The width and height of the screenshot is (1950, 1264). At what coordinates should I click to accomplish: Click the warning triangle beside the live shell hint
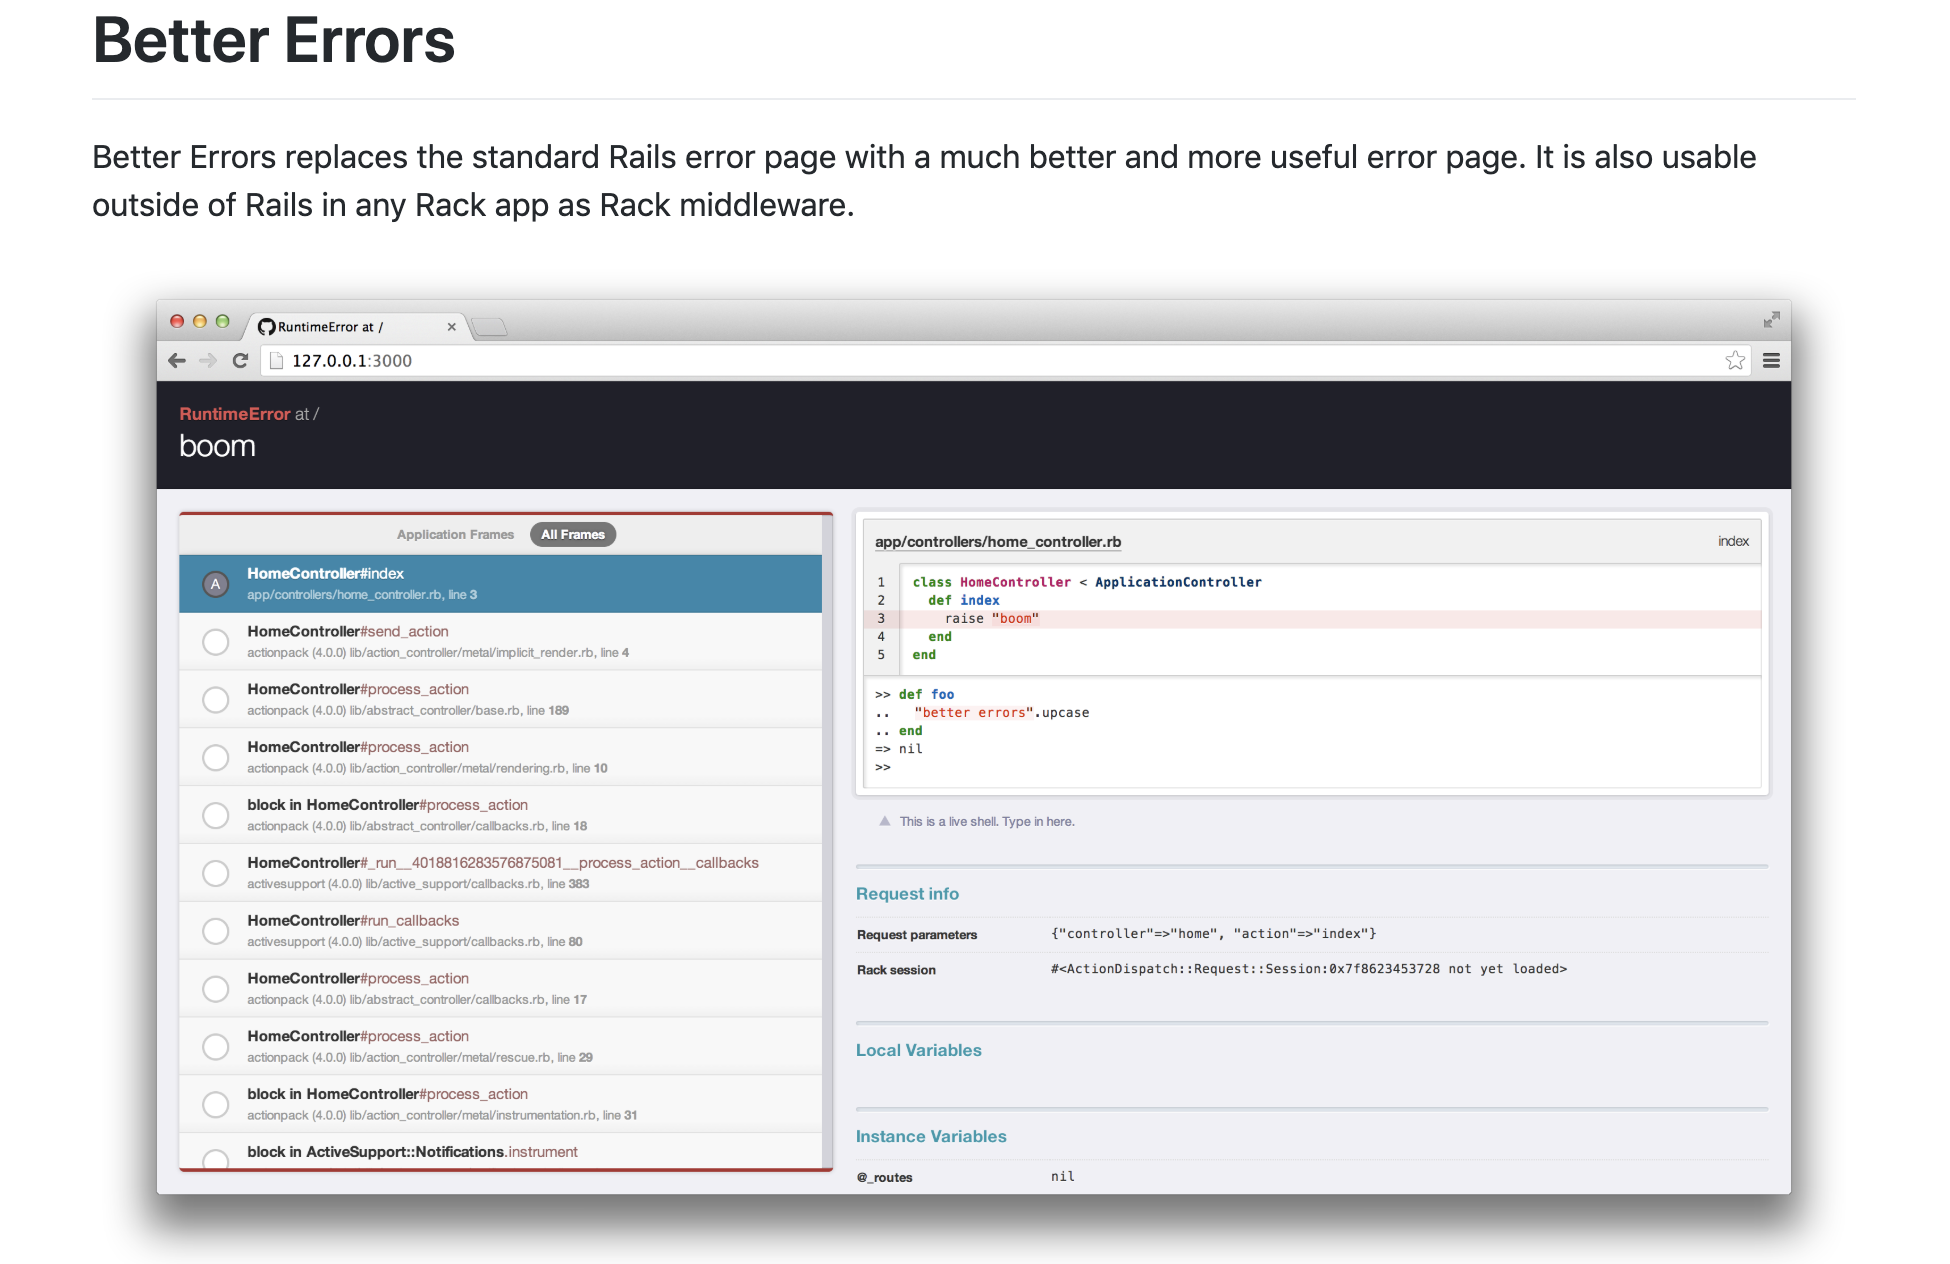[x=884, y=820]
